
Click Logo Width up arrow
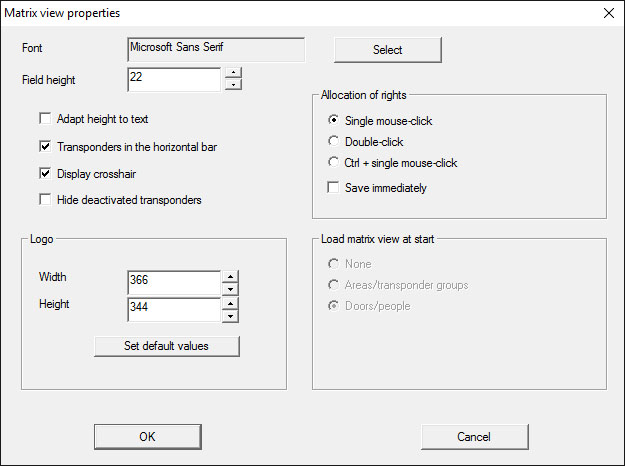tap(230, 277)
